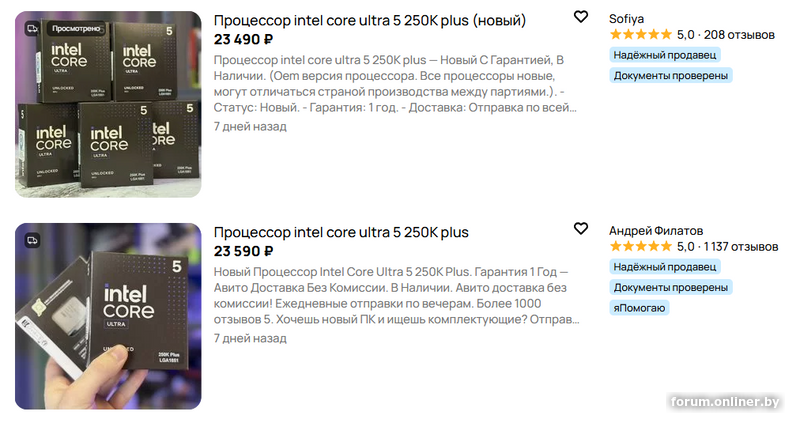
Task: Click Андрей Филатов's five-star rating icons
Action: pyautogui.click(x=640, y=247)
